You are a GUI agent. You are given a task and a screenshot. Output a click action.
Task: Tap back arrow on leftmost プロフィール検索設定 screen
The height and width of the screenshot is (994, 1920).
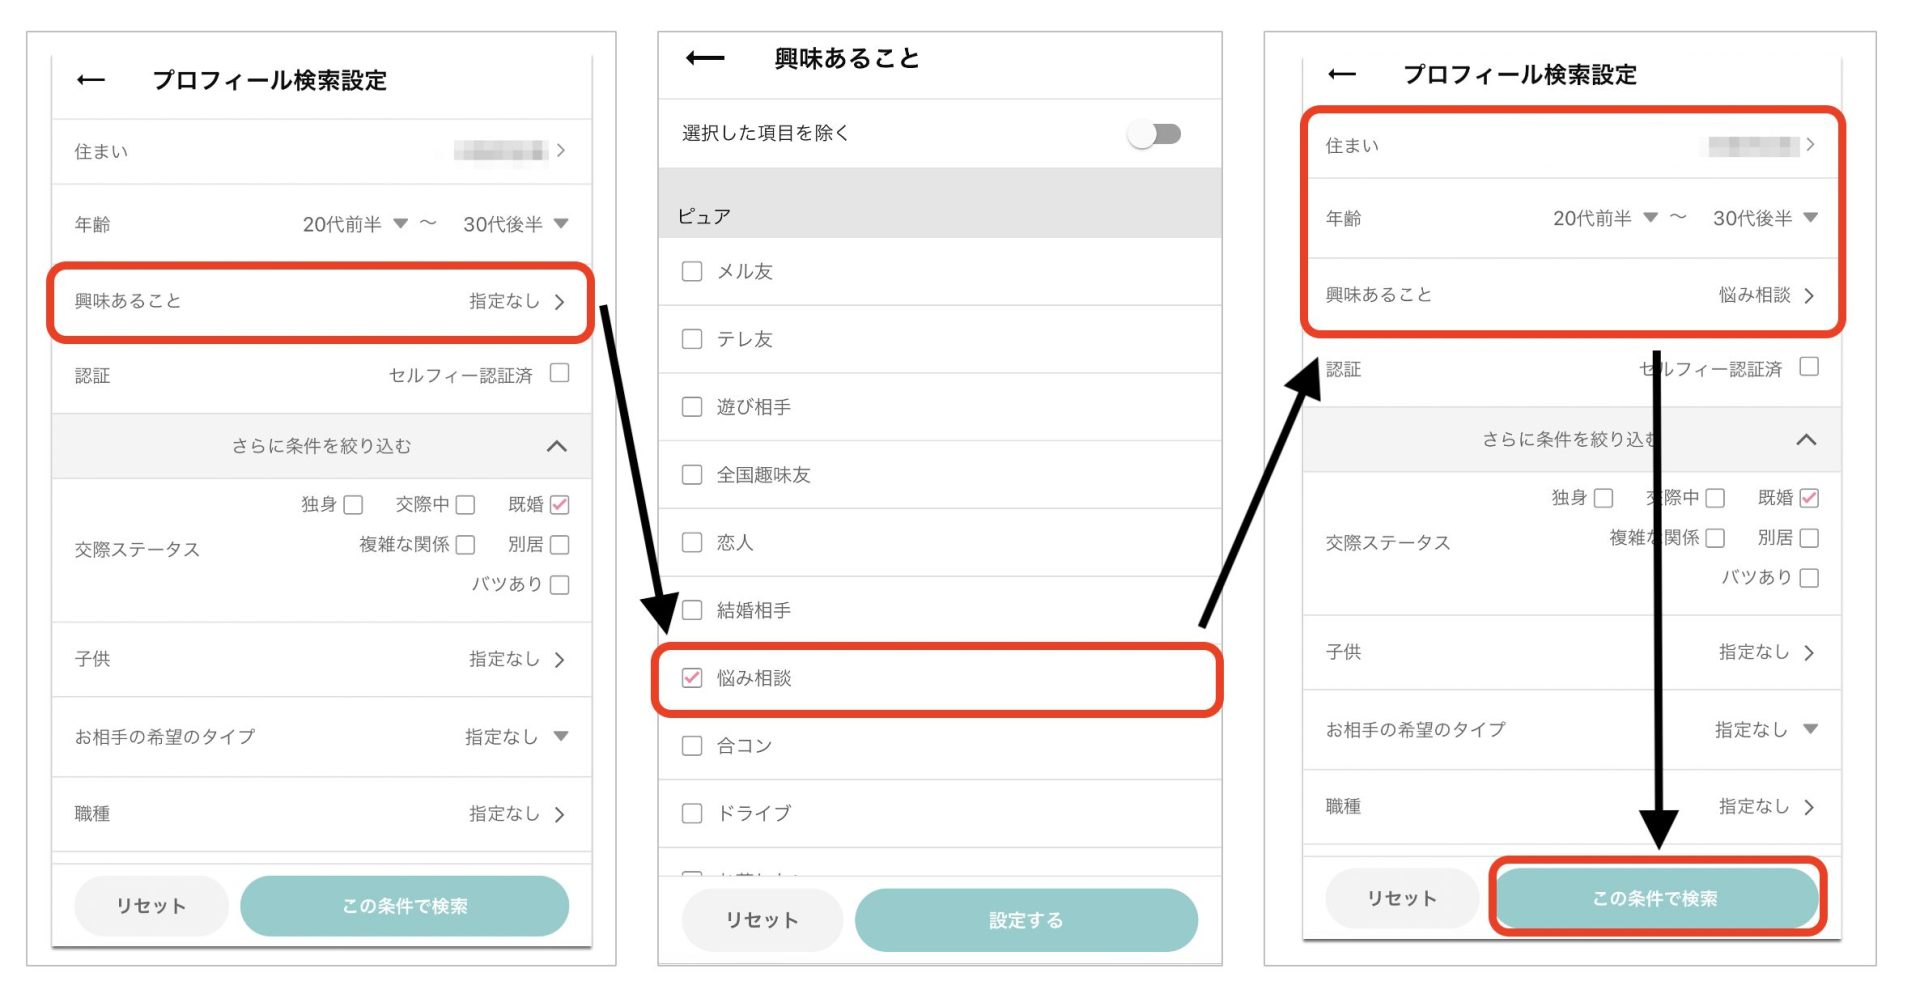(x=91, y=80)
